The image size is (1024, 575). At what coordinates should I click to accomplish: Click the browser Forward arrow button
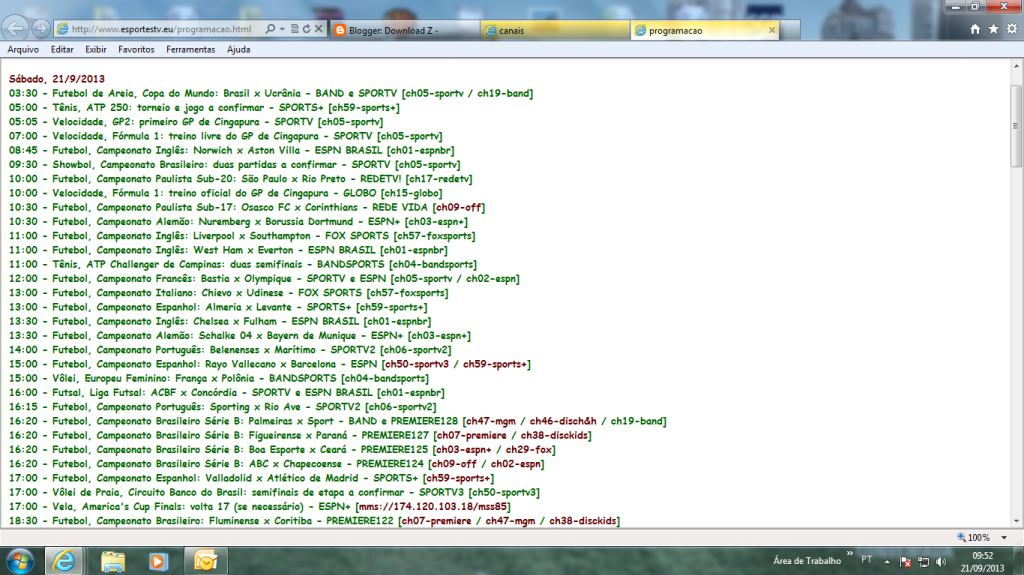(40, 28)
